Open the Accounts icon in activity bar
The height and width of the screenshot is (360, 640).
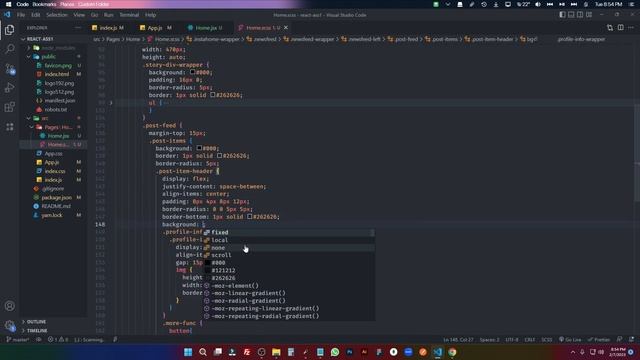9,306
